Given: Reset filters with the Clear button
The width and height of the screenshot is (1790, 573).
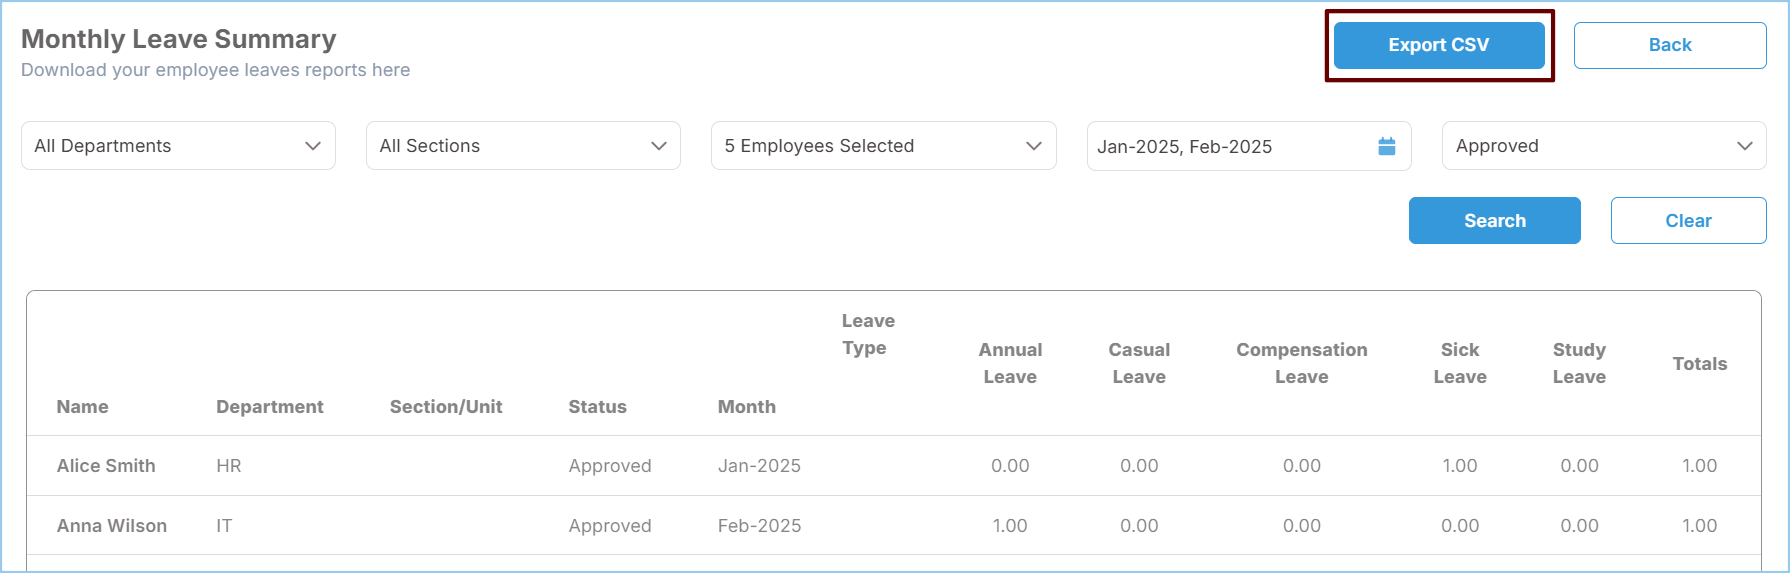Looking at the screenshot, I should [x=1688, y=220].
